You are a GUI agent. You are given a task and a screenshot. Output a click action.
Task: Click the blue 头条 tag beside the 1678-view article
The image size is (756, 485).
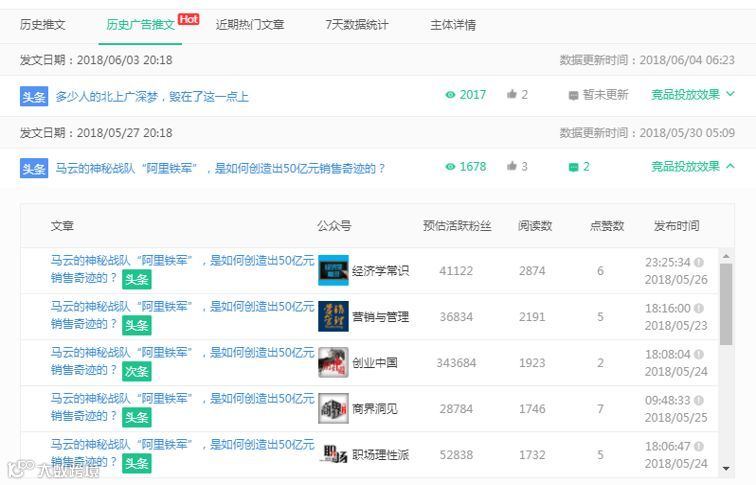click(34, 168)
